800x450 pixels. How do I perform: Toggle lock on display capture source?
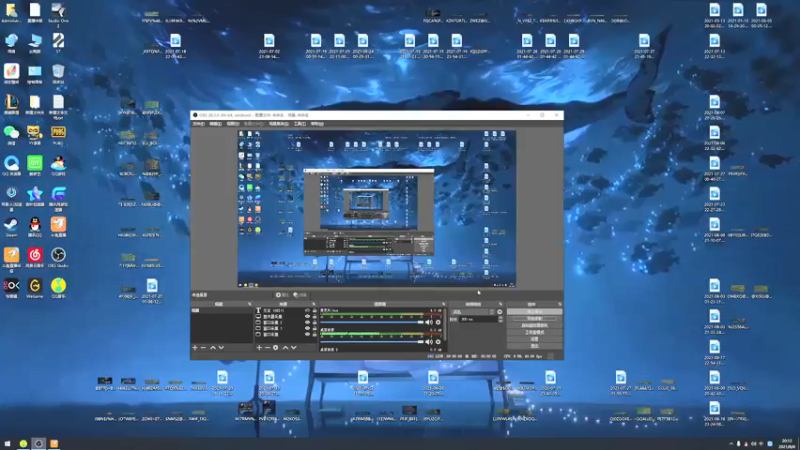pyautogui.click(x=314, y=316)
